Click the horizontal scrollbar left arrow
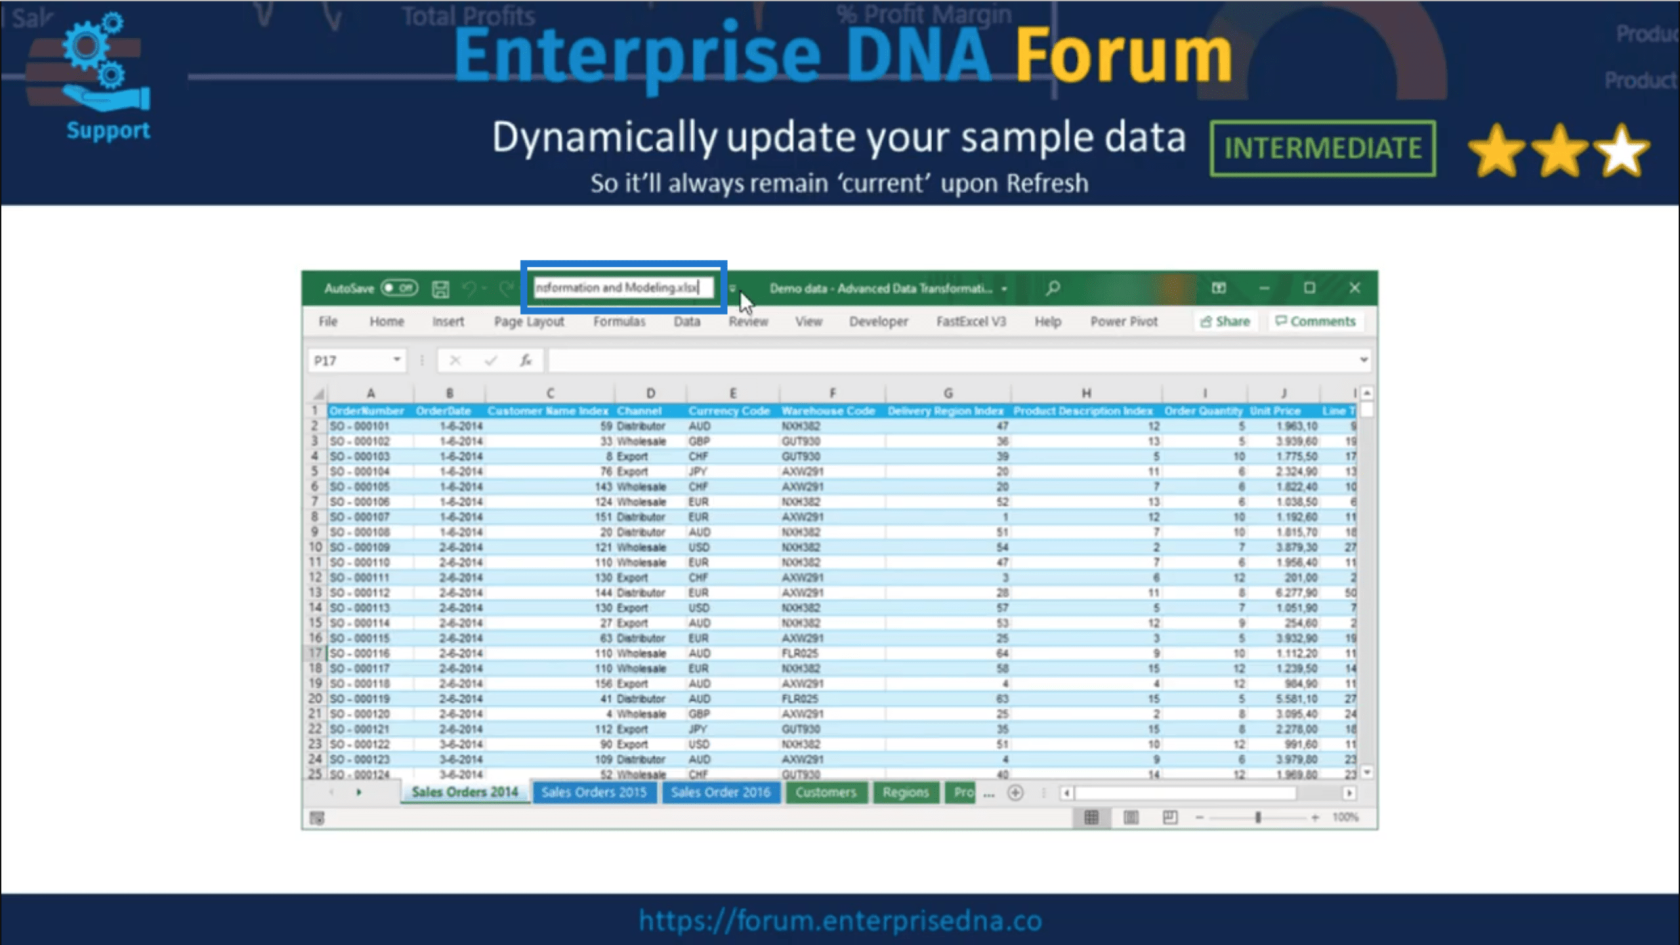The height and width of the screenshot is (945, 1680). coord(1067,793)
